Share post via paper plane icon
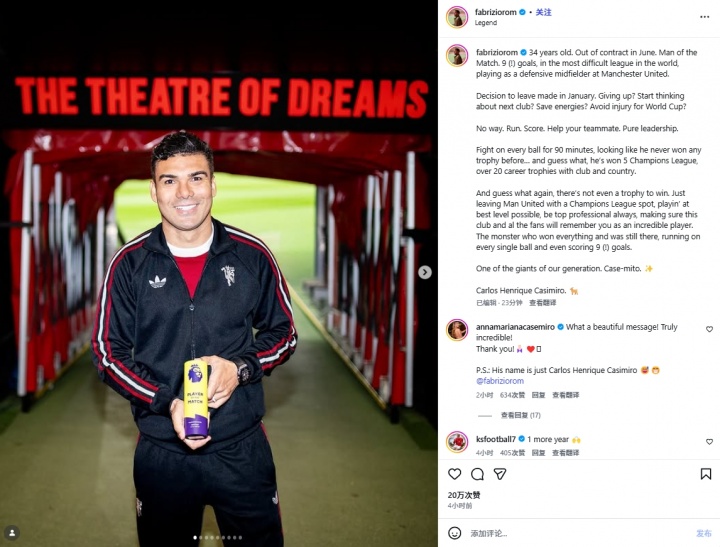This screenshot has height=547, width=720. [500, 474]
